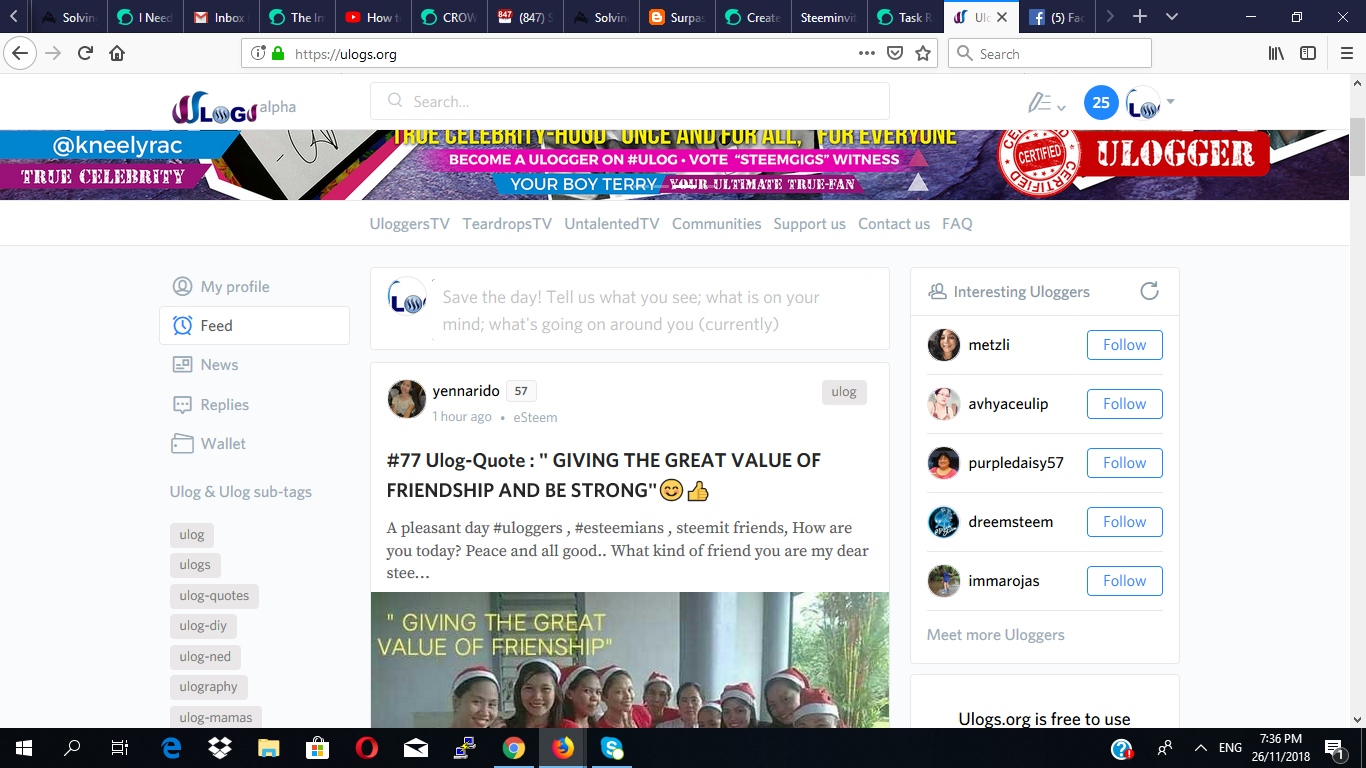
Task: Open the Windows Start menu
Action: [x=23, y=747]
